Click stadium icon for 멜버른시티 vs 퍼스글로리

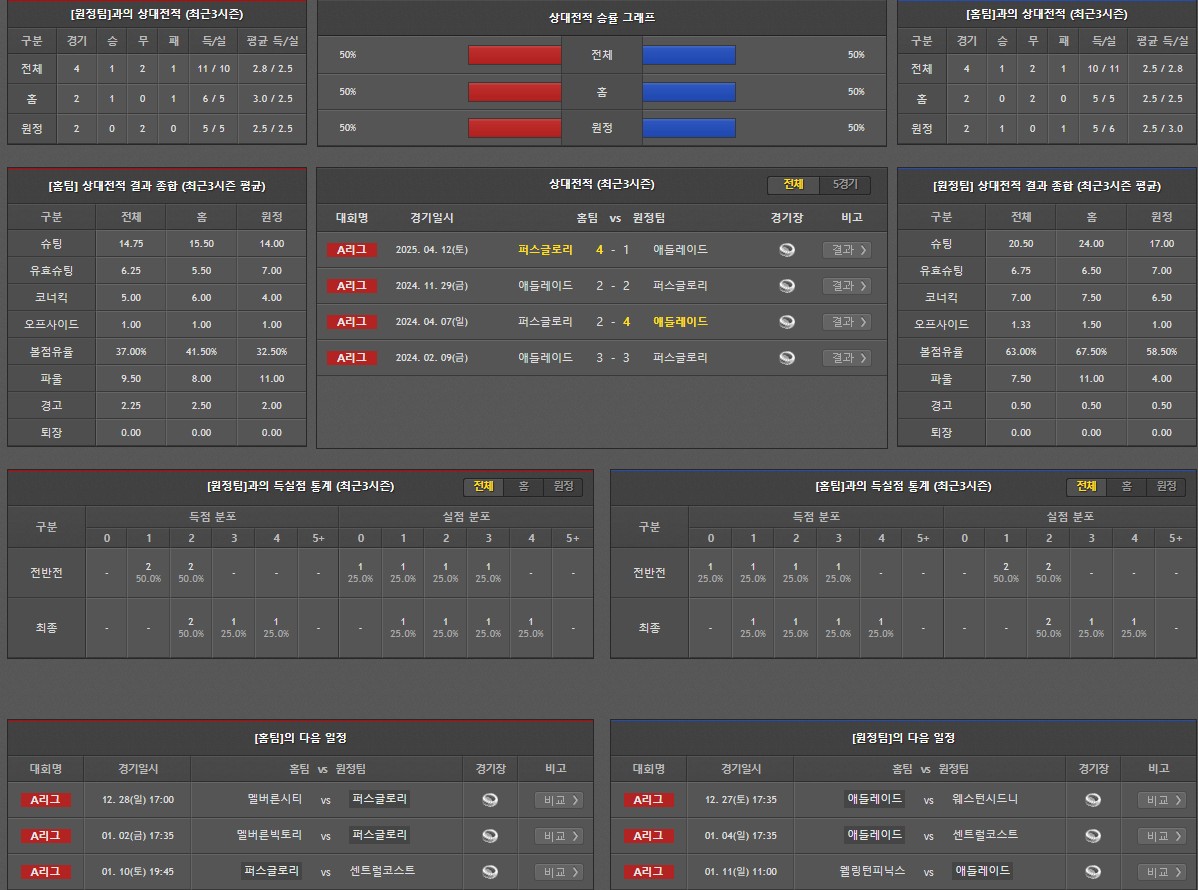point(490,800)
